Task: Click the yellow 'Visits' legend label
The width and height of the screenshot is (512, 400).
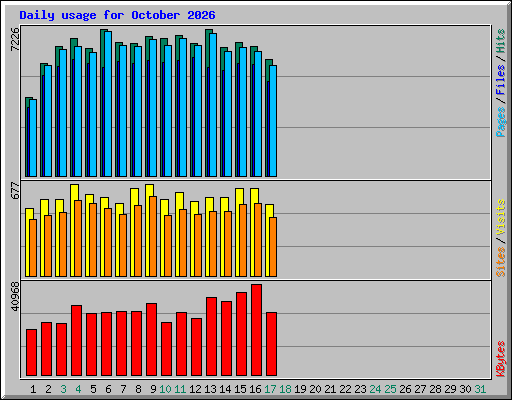Action: (x=501, y=217)
